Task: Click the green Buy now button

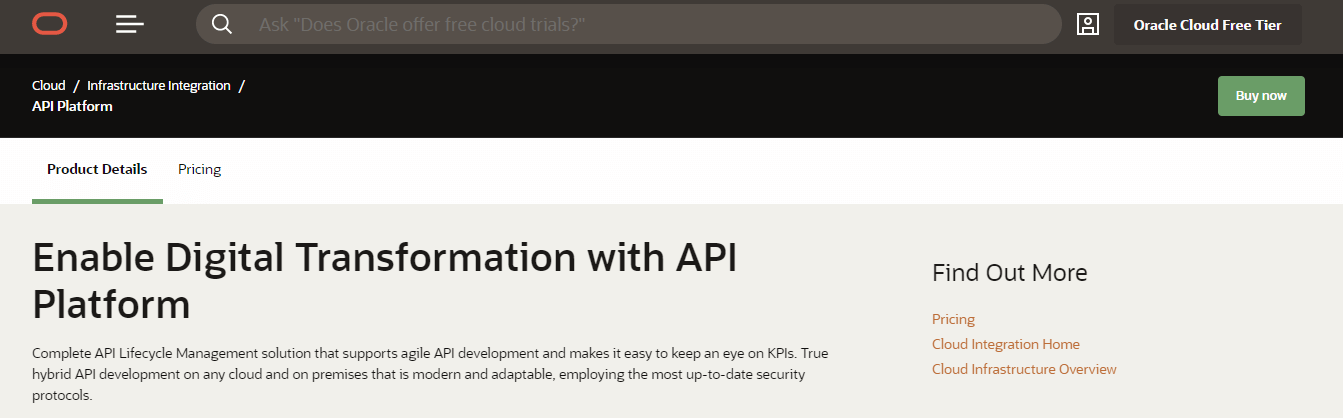Action: point(1261,96)
